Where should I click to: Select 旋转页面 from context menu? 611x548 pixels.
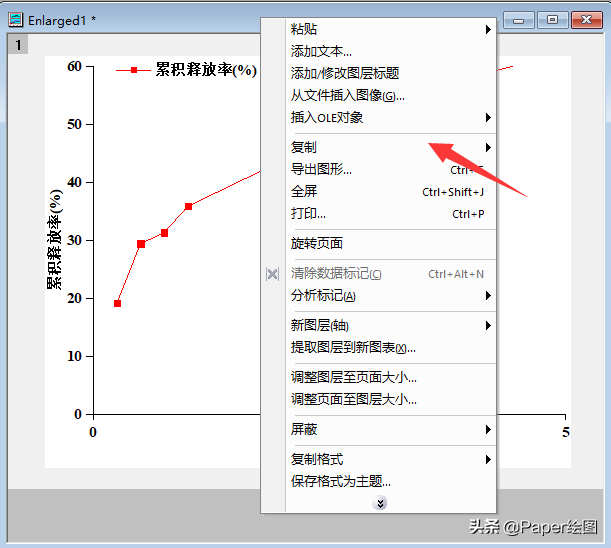pos(390,244)
